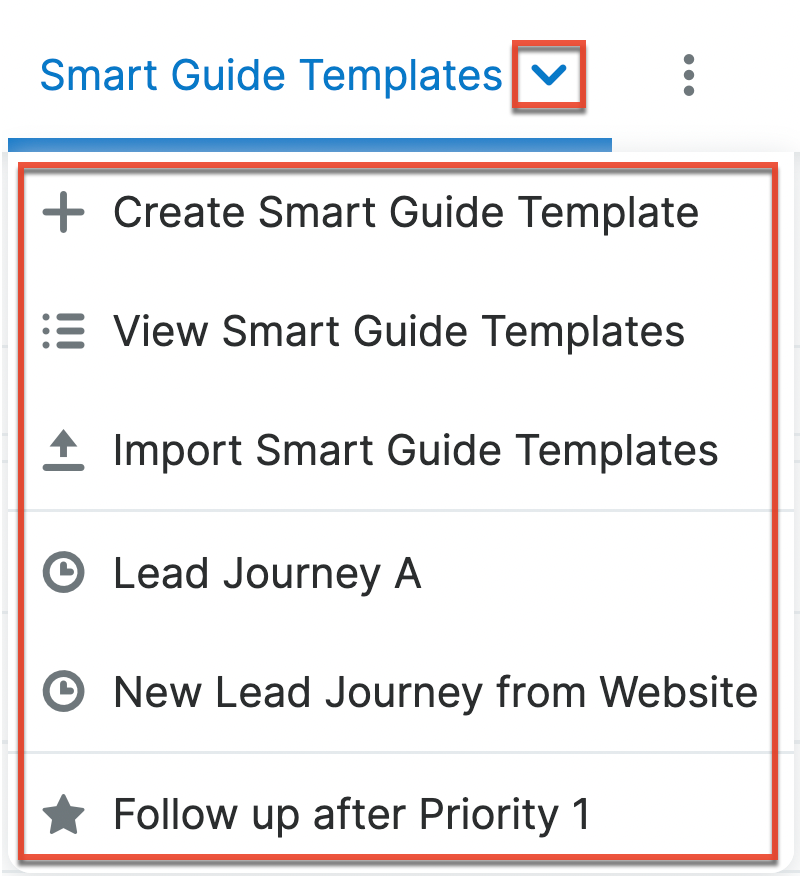
Task: Collapse the Smart Guide Templates dropdown chevron
Action: pyautogui.click(x=549, y=76)
